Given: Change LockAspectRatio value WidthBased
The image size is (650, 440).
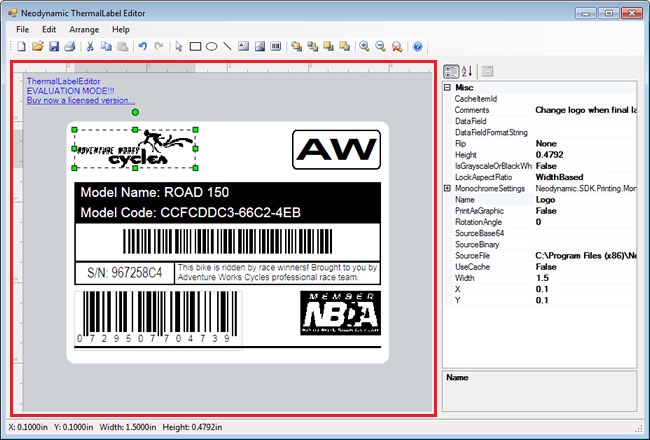Looking at the screenshot, I should coord(585,177).
